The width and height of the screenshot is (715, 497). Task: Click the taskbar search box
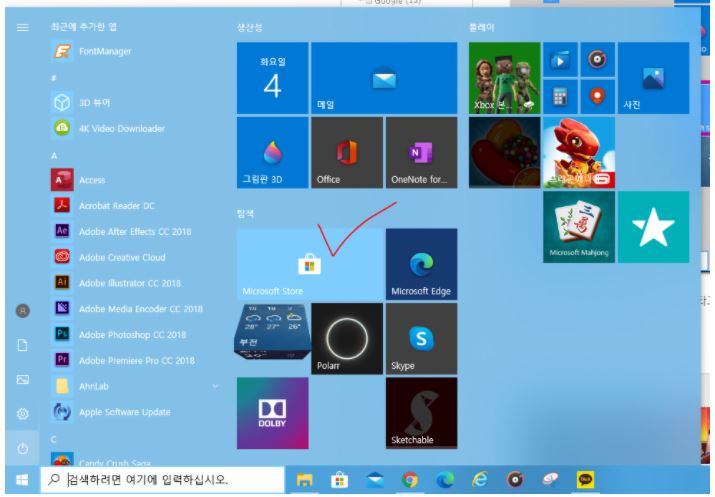coord(163,480)
